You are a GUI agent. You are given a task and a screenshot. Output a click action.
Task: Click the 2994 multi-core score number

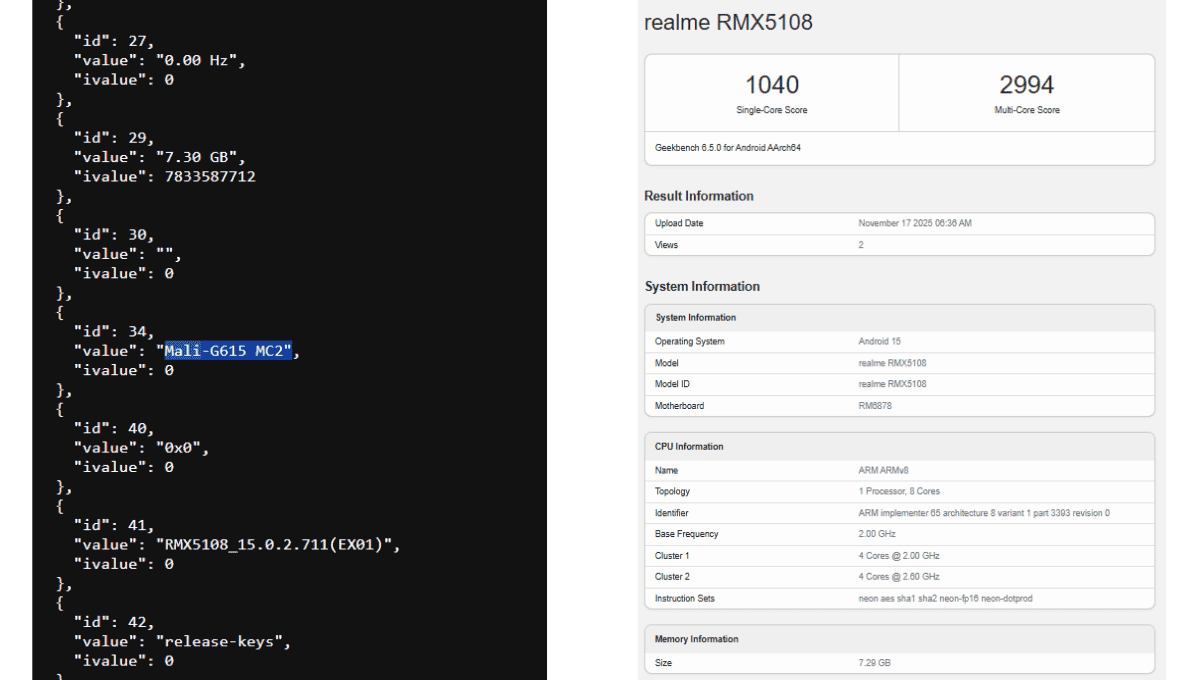(1027, 85)
